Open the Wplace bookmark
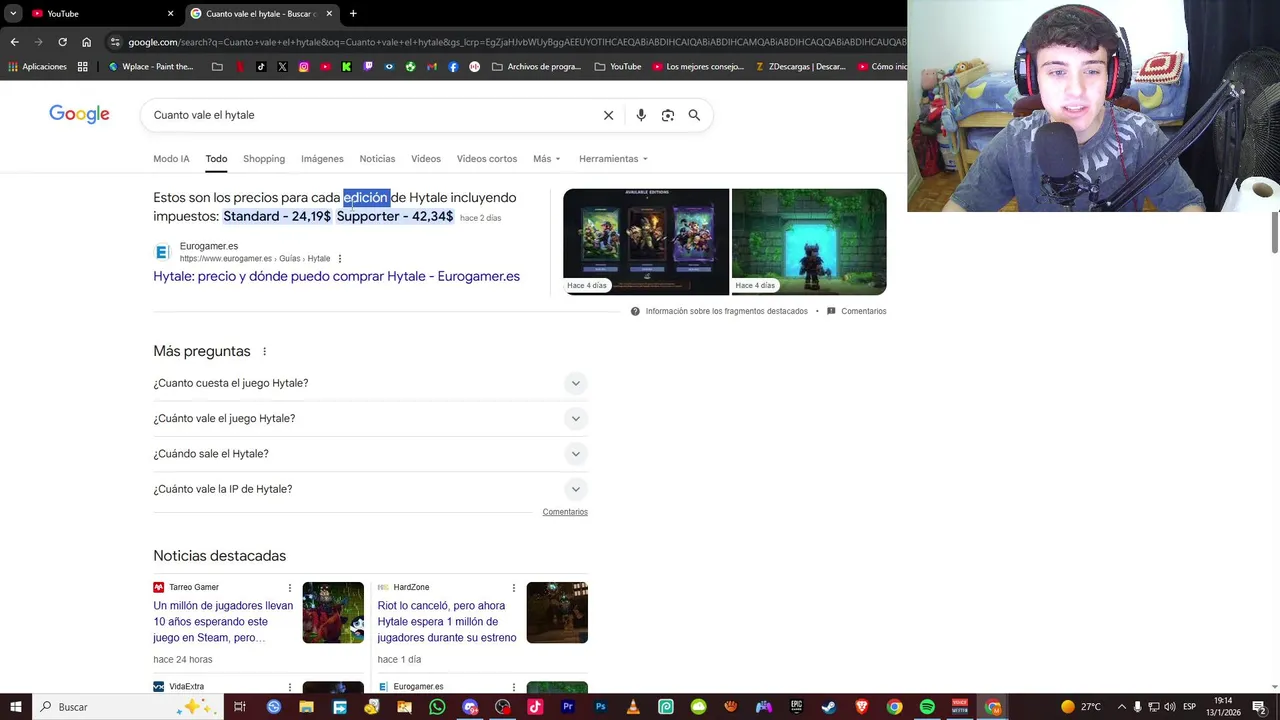1280x720 pixels. pyautogui.click(x=151, y=67)
